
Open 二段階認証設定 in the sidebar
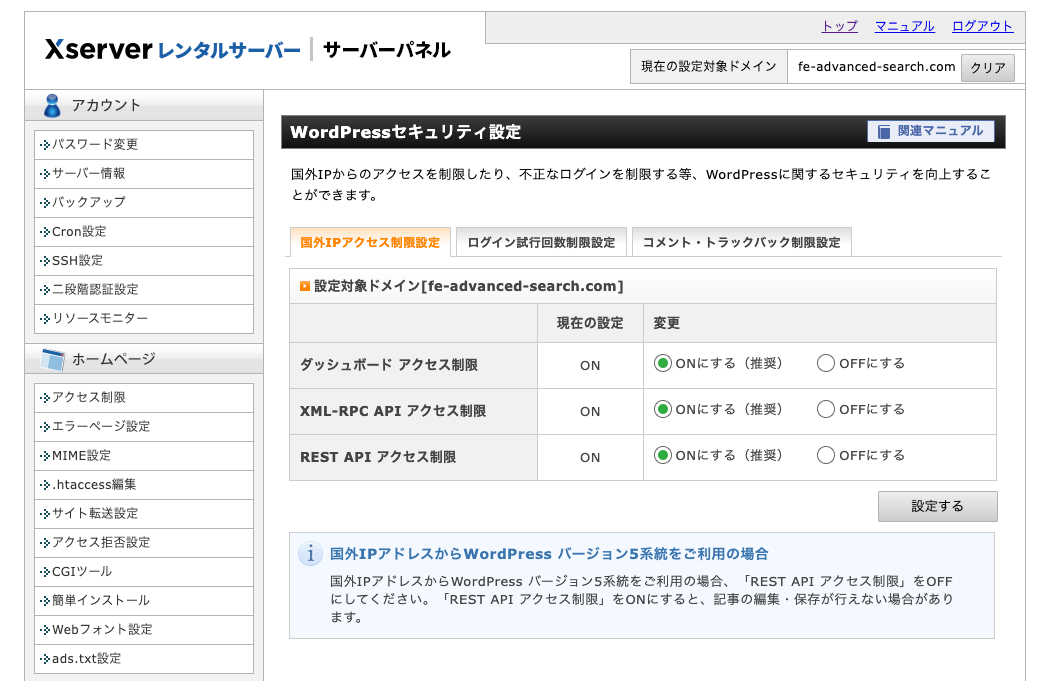[144, 289]
